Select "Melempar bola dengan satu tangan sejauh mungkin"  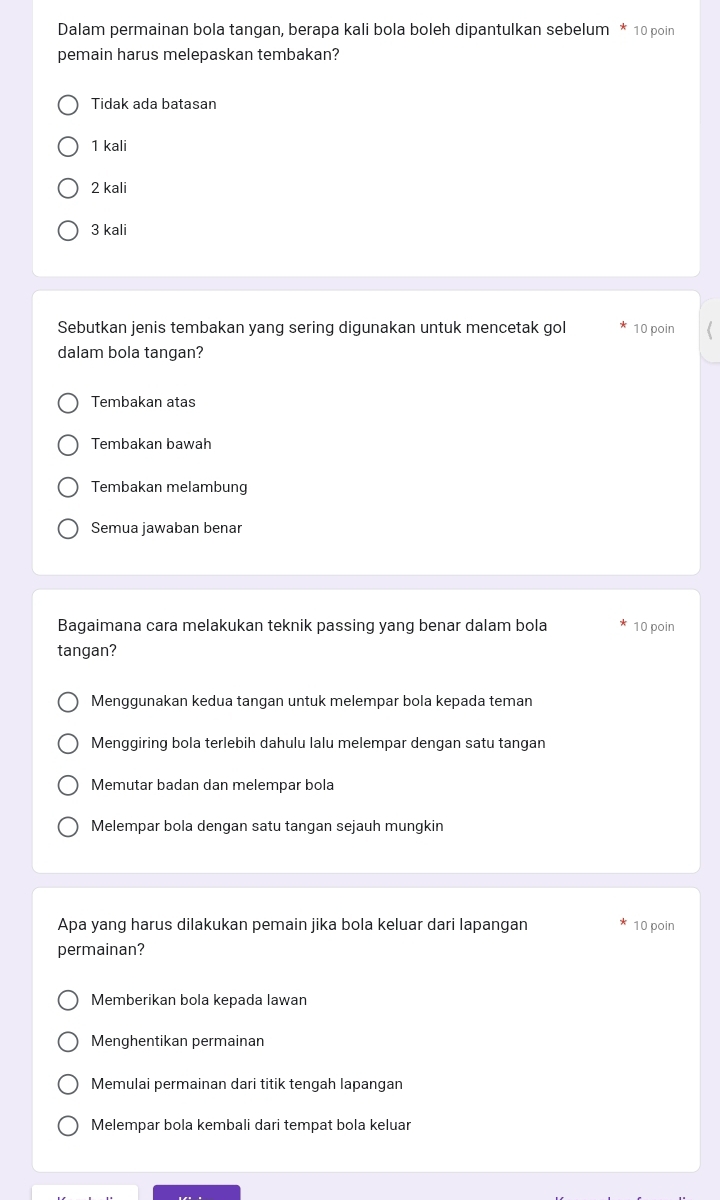click(x=68, y=827)
